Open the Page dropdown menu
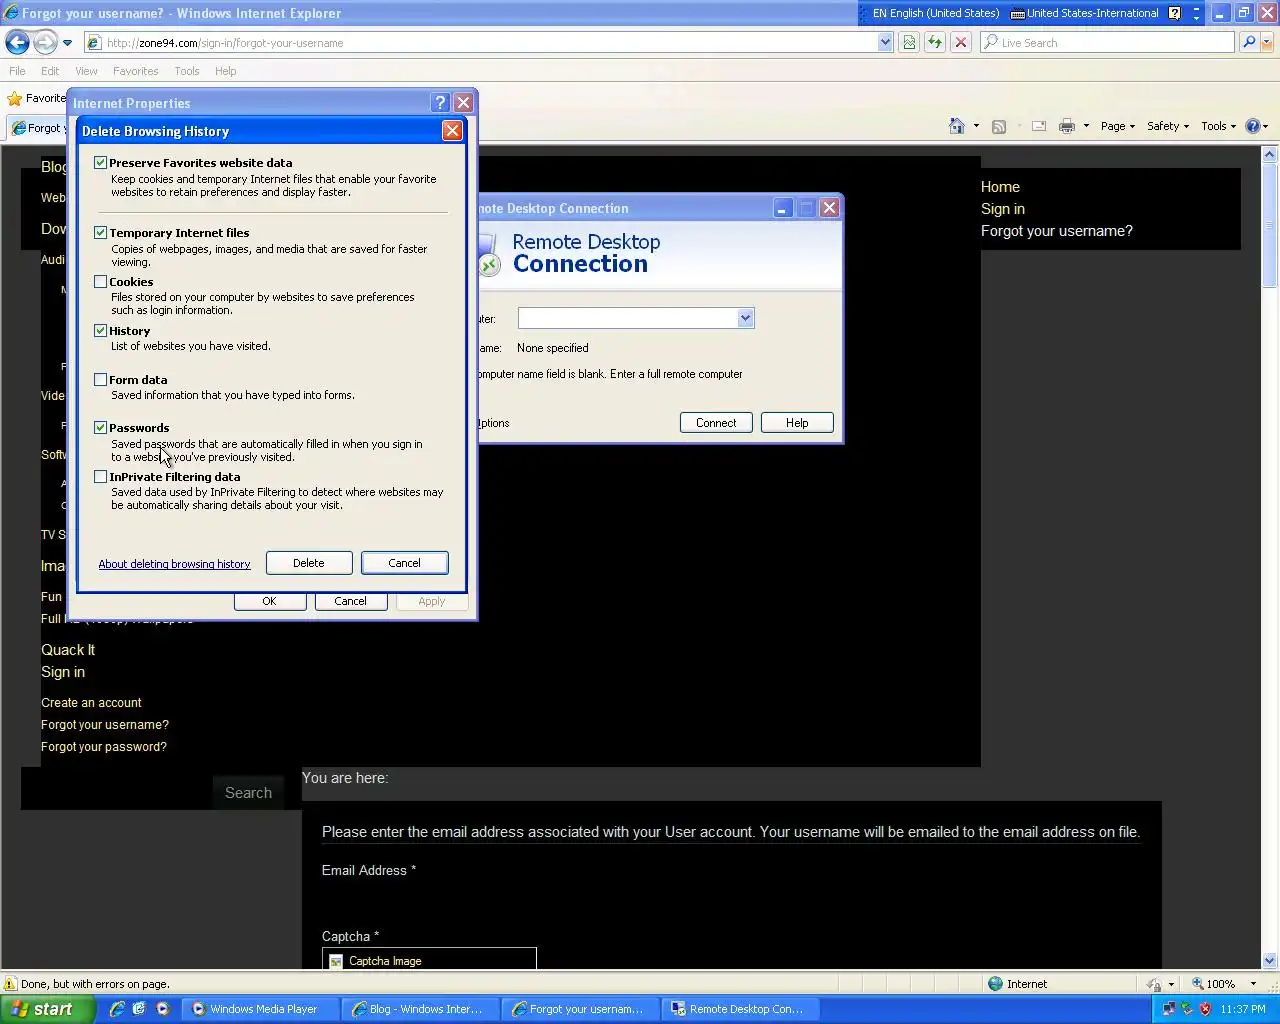 coord(1118,126)
